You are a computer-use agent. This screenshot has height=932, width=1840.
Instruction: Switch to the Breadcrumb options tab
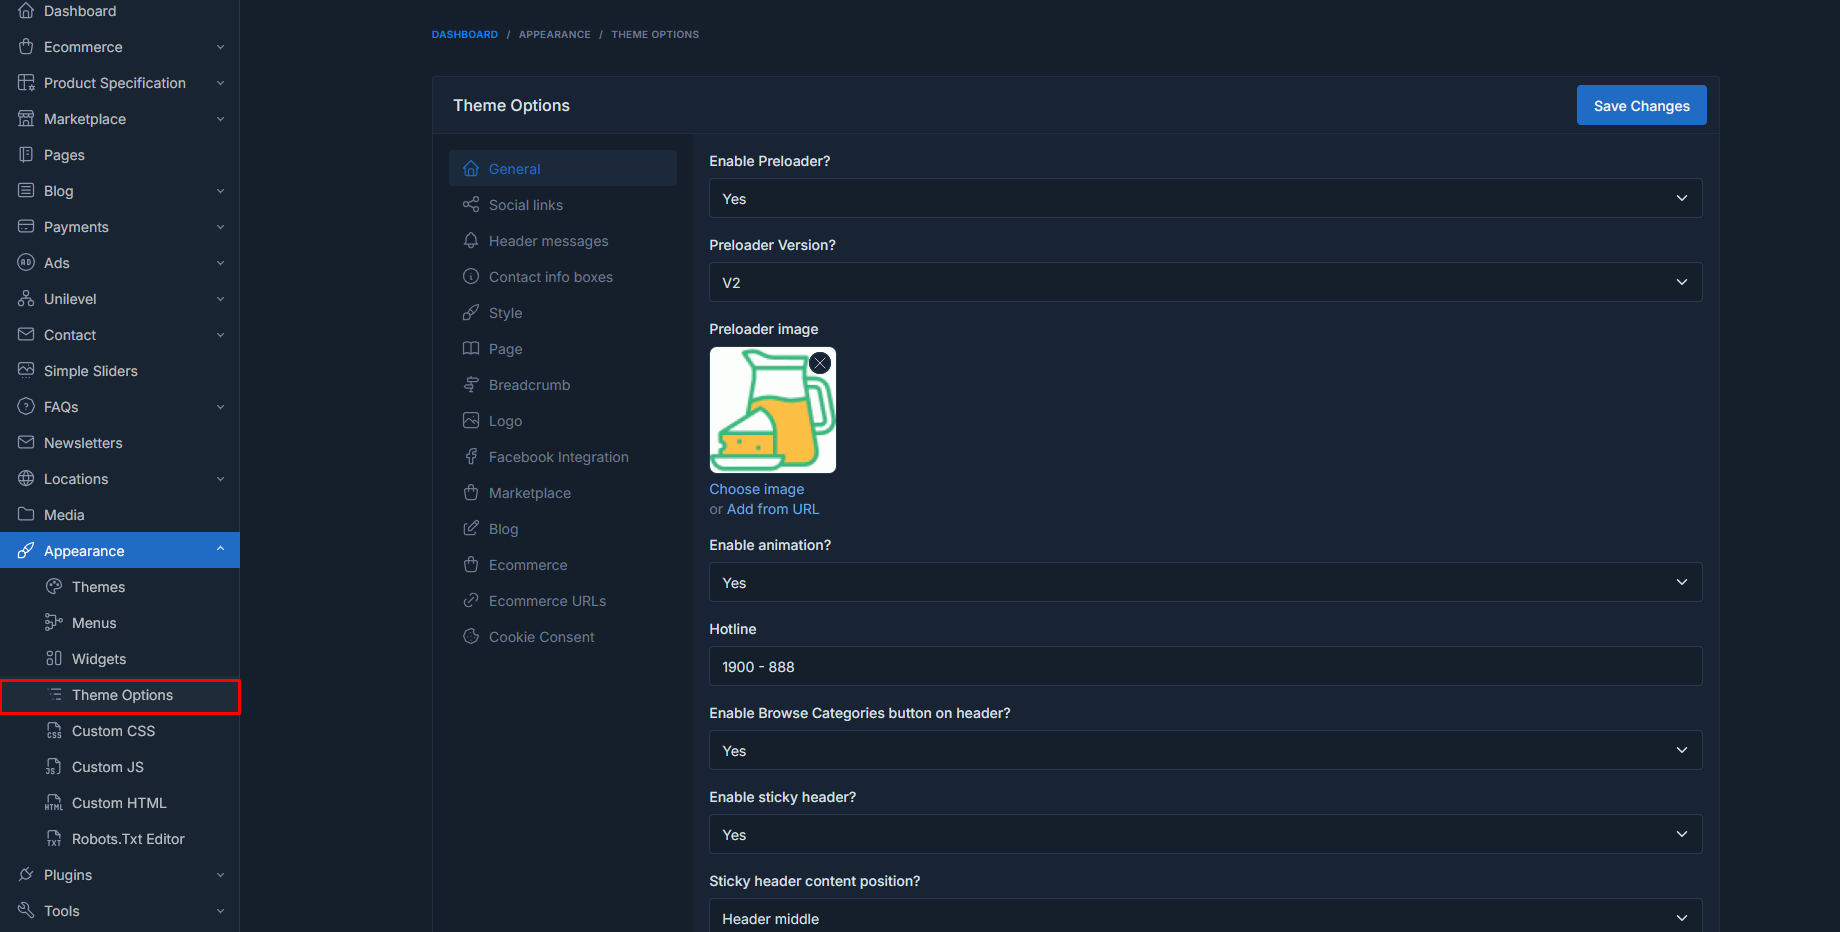pos(529,385)
